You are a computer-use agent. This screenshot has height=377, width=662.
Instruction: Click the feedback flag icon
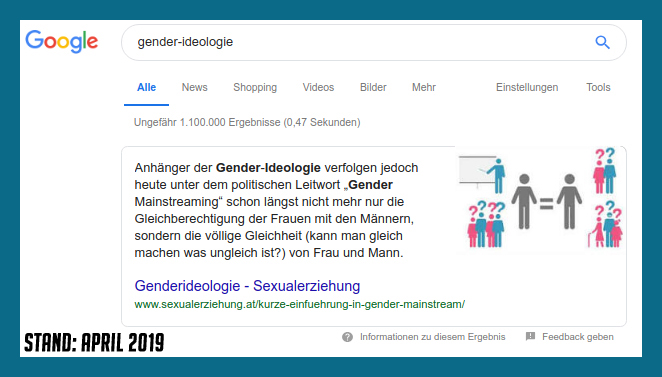[x=530, y=336]
